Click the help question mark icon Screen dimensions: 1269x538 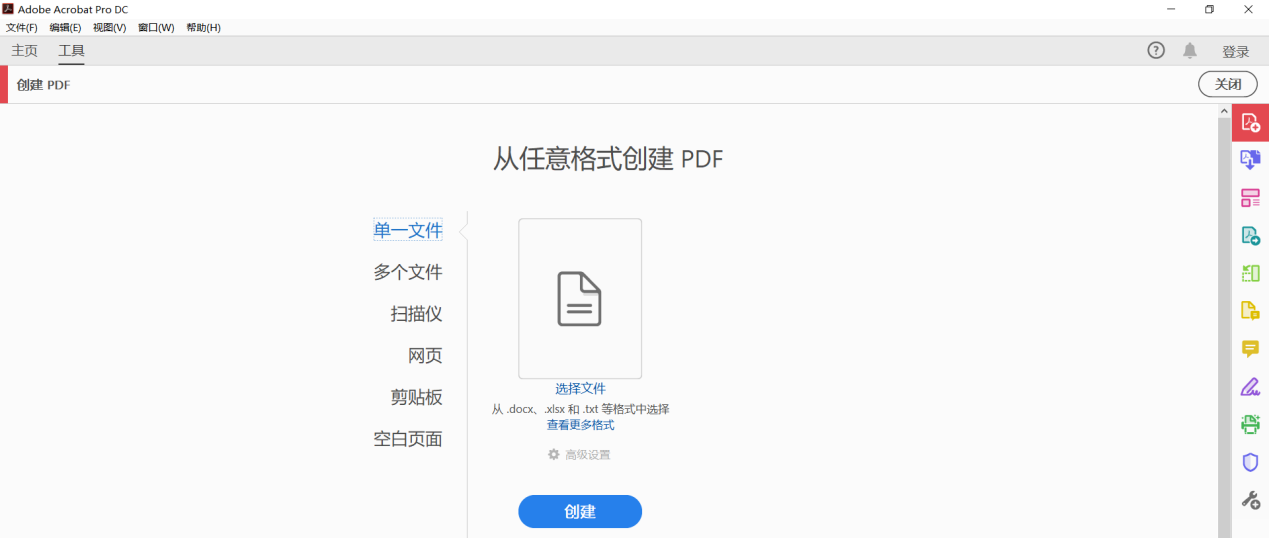pyautogui.click(x=1156, y=50)
